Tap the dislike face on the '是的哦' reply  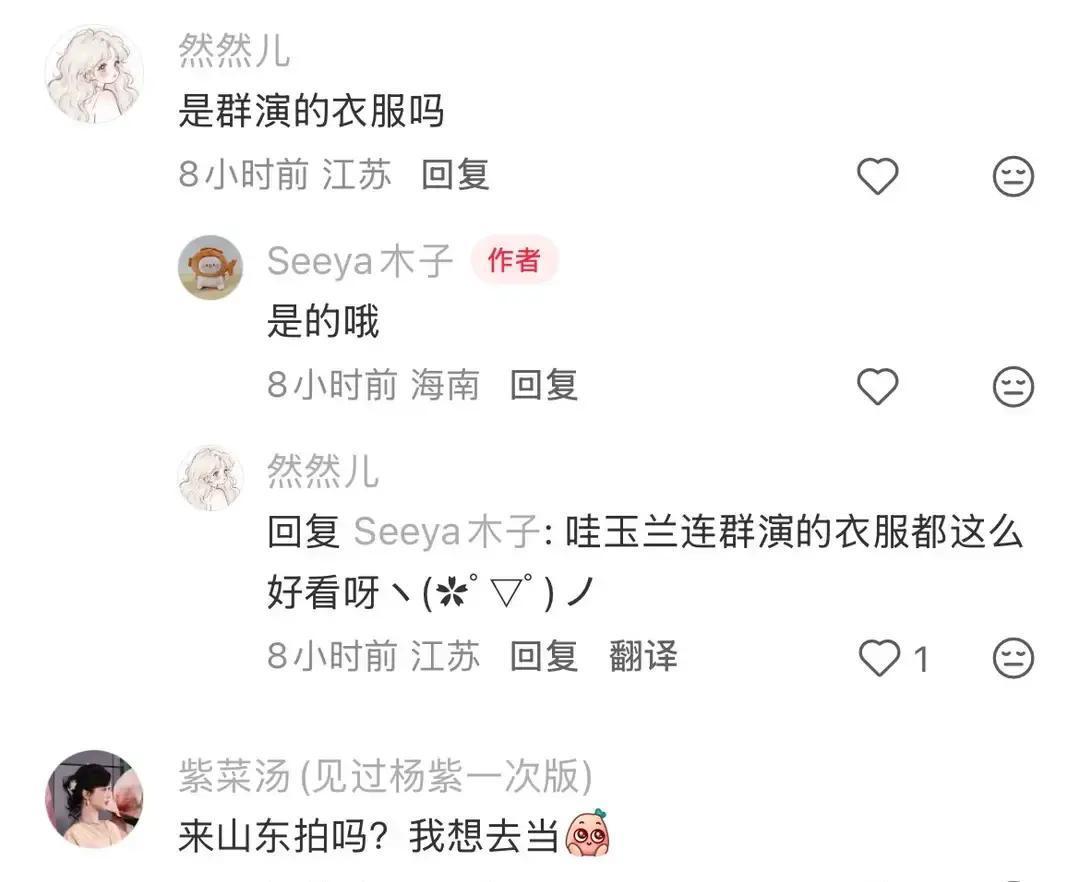tap(1013, 386)
